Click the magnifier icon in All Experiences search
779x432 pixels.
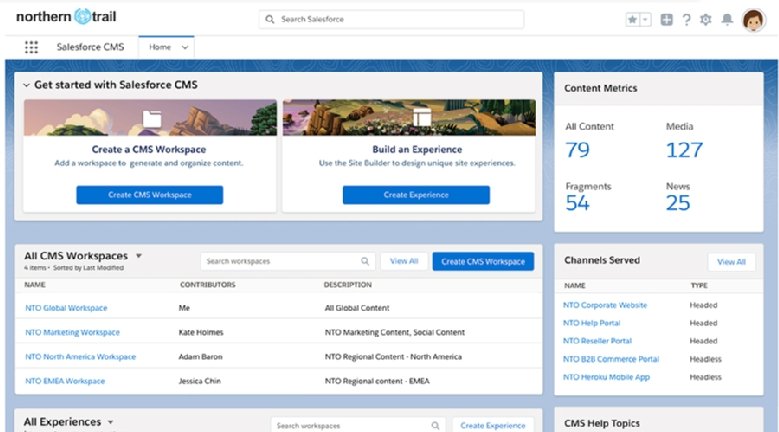[x=435, y=426]
